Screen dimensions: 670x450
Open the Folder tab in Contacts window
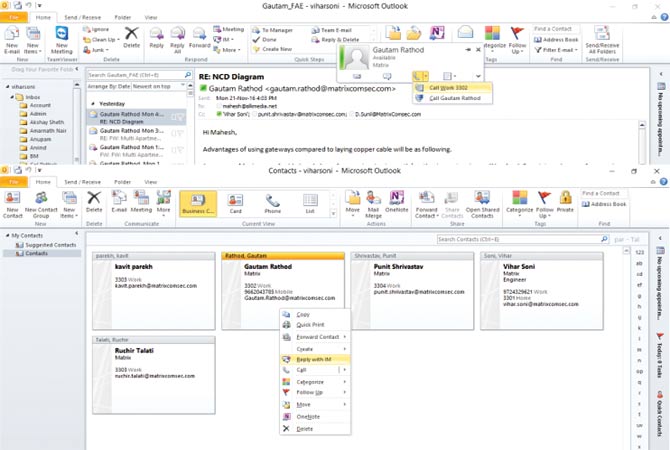tap(122, 182)
